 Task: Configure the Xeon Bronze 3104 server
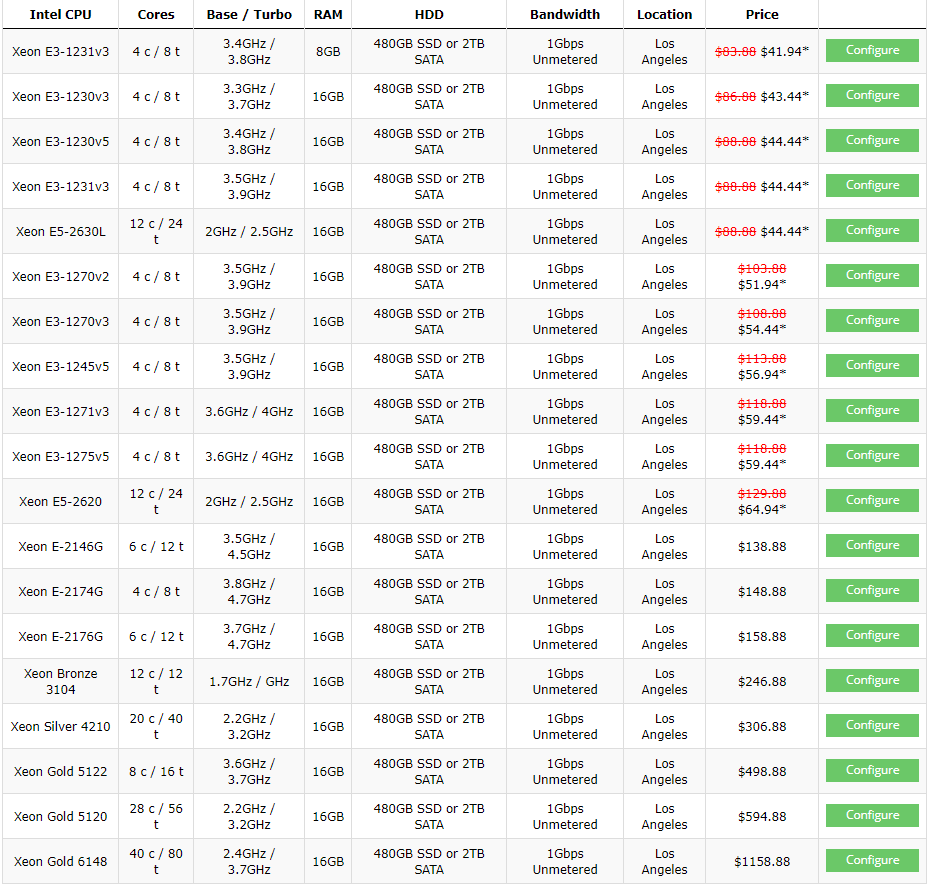click(x=872, y=680)
